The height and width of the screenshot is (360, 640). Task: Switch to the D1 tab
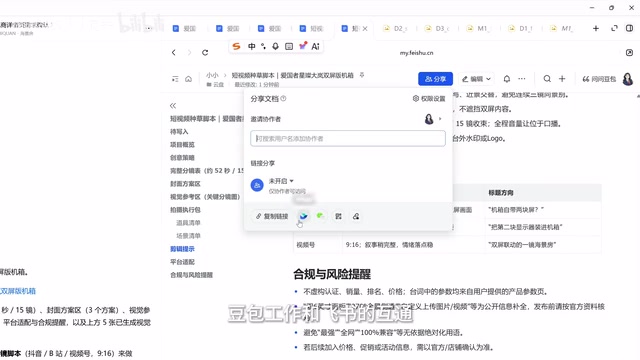click(521, 29)
